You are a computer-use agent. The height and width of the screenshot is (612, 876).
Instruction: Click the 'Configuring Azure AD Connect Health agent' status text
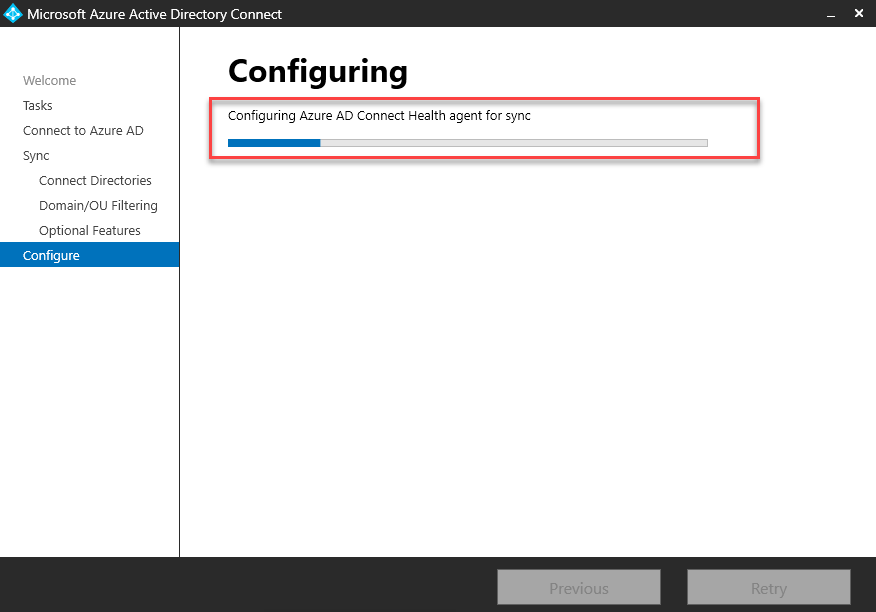pyautogui.click(x=379, y=116)
